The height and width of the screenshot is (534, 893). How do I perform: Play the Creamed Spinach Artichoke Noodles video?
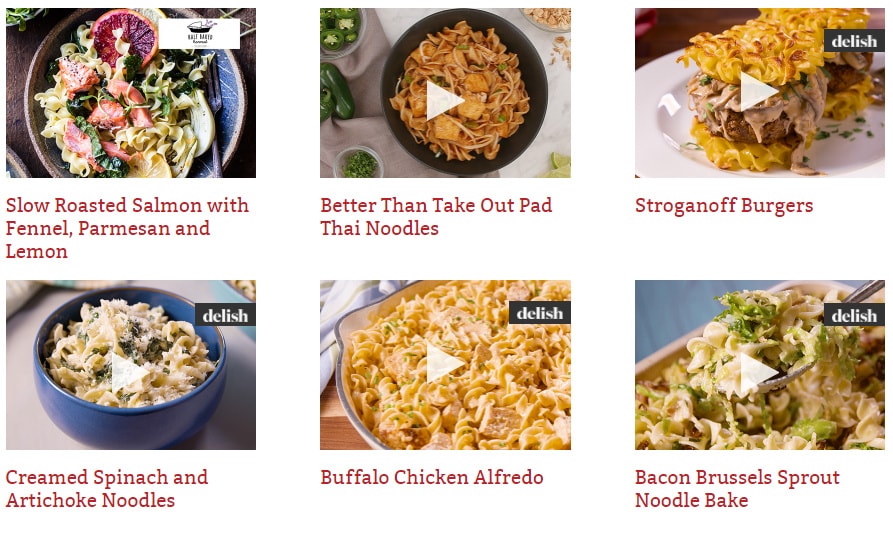tap(129, 373)
